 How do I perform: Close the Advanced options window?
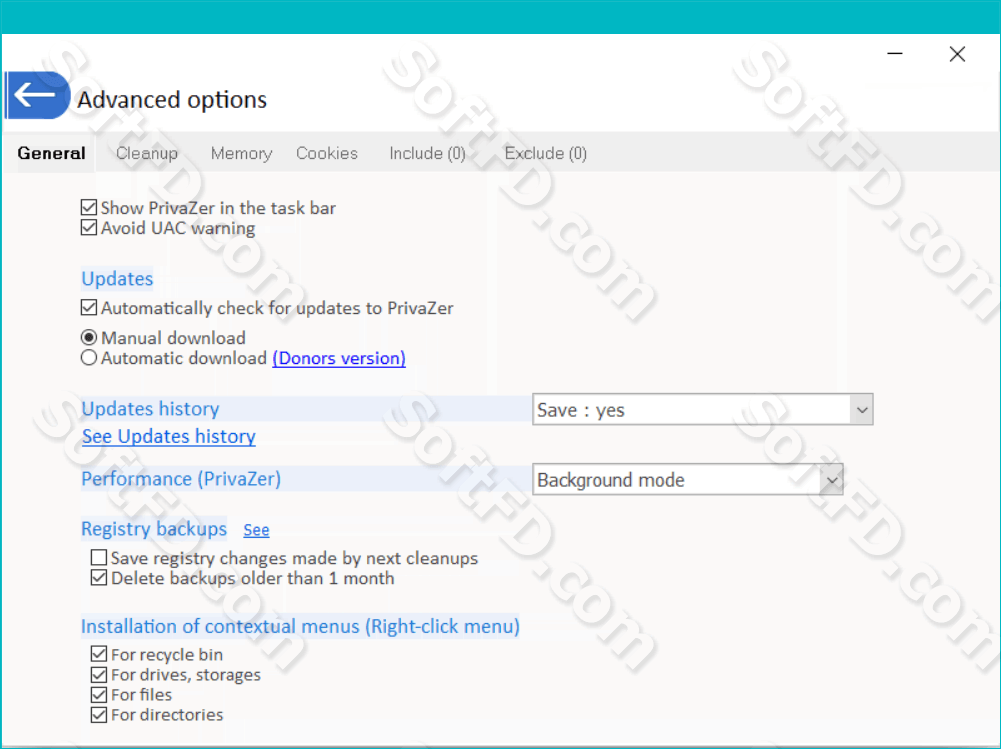click(x=957, y=54)
